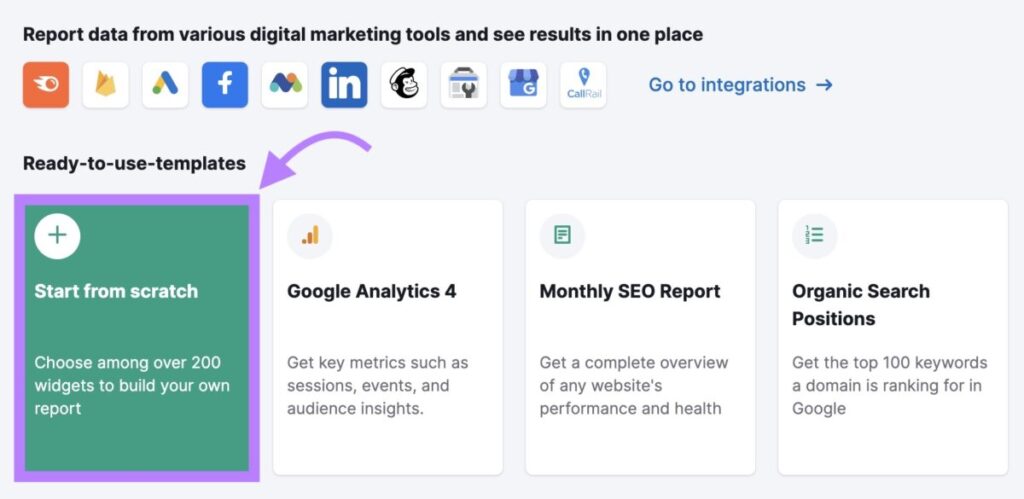Click the Monthly SEO Report document icon
The height and width of the screenshot is (499, 1024).
562,236
